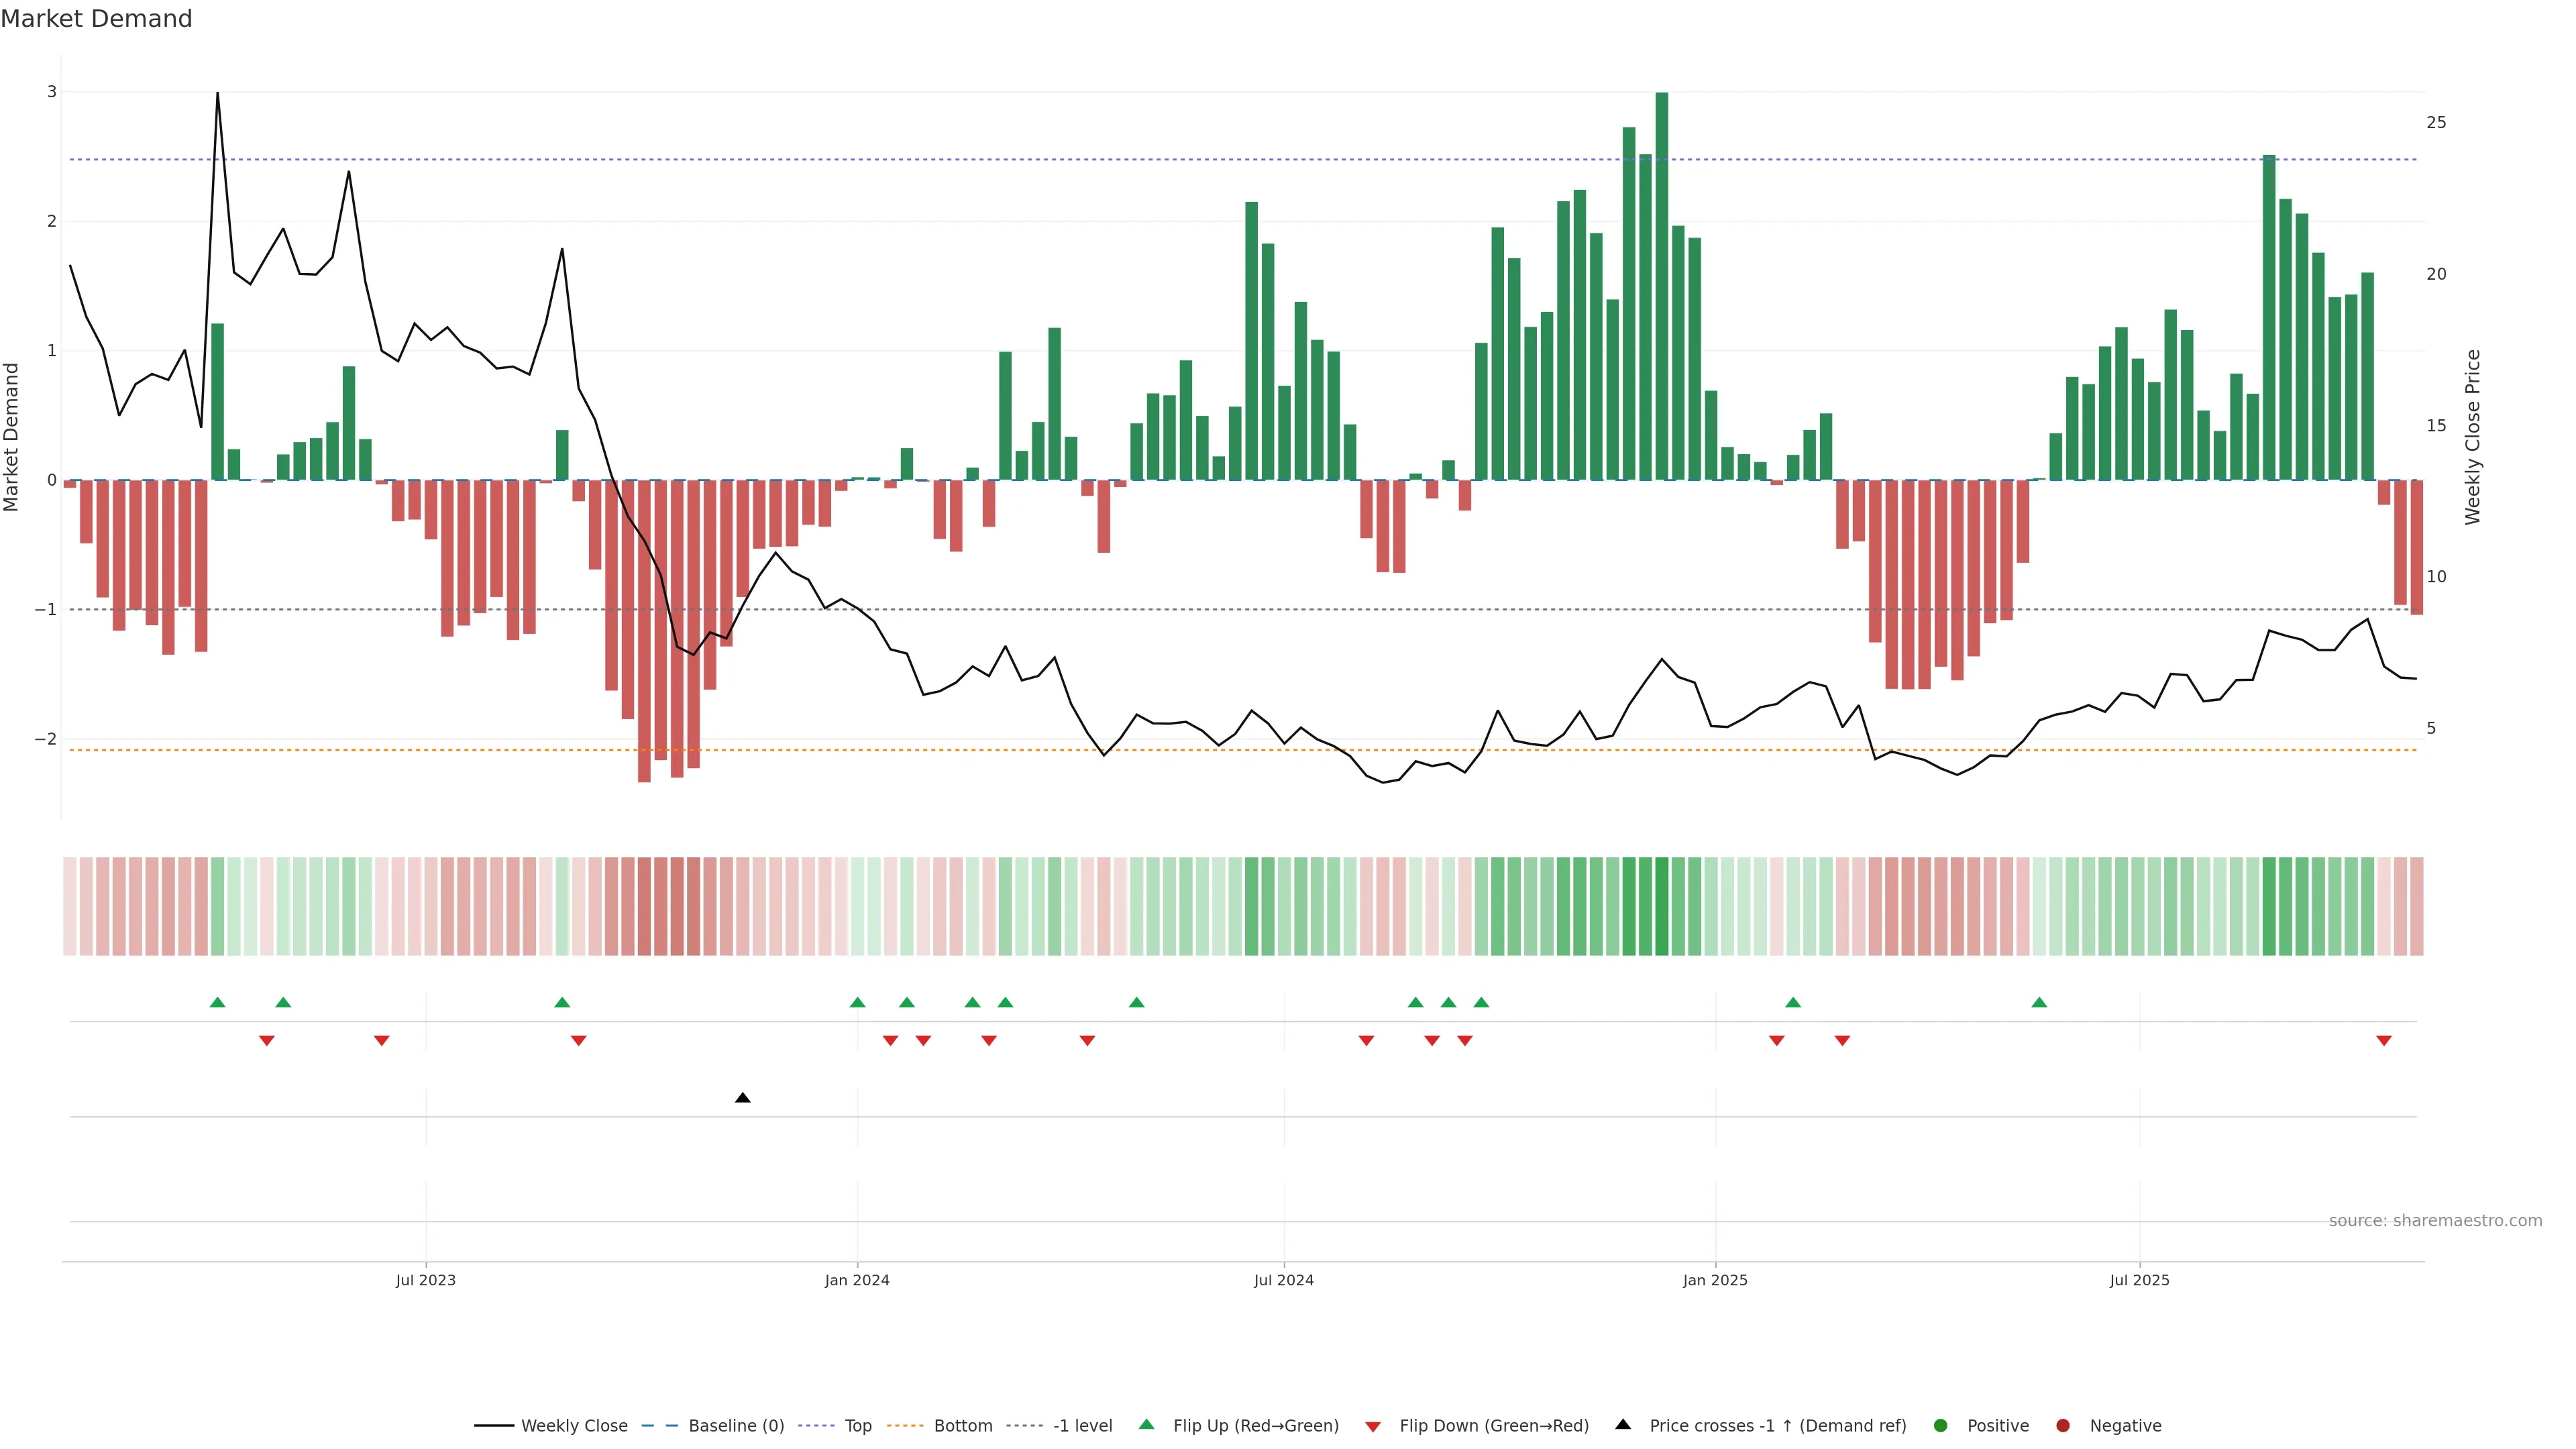Toggle the Top dotted line legend entry
Screen dimensions: 2576x1449
tap(858, 1425)
